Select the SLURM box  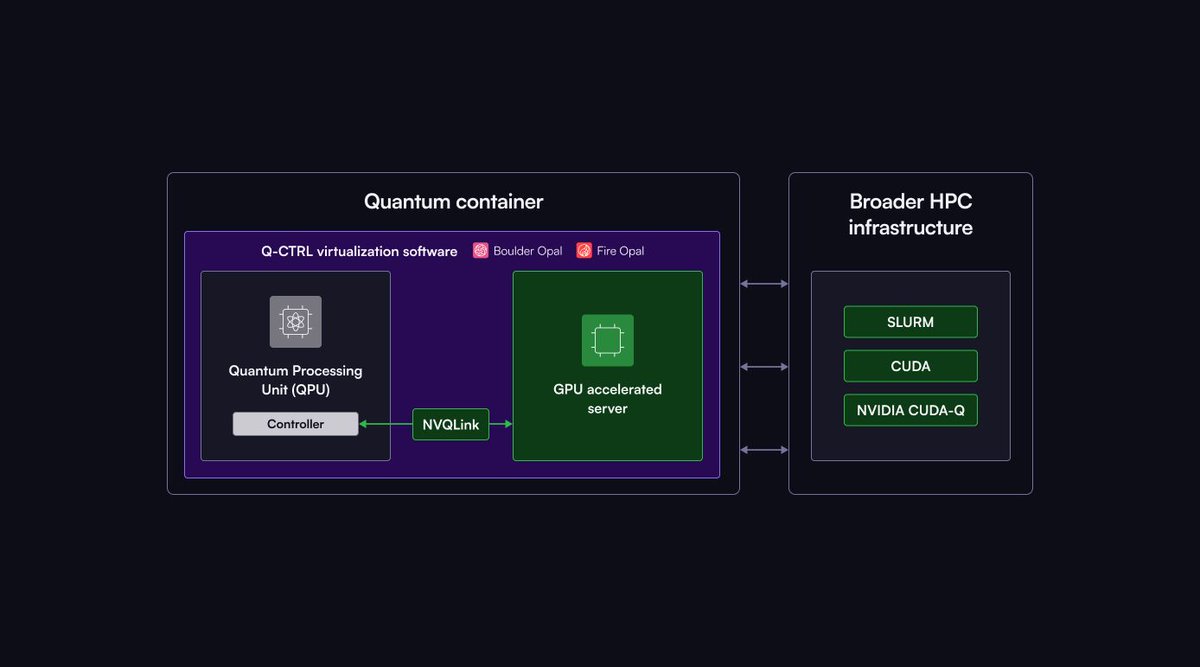click(x=910, y=322)
